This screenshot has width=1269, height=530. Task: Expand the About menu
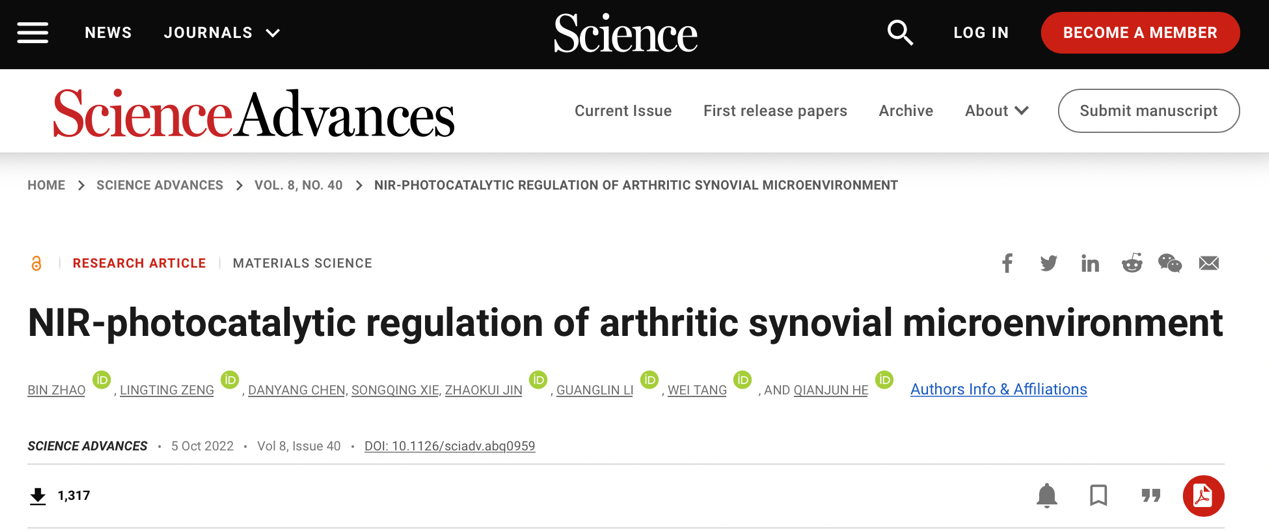click(996, 111)
